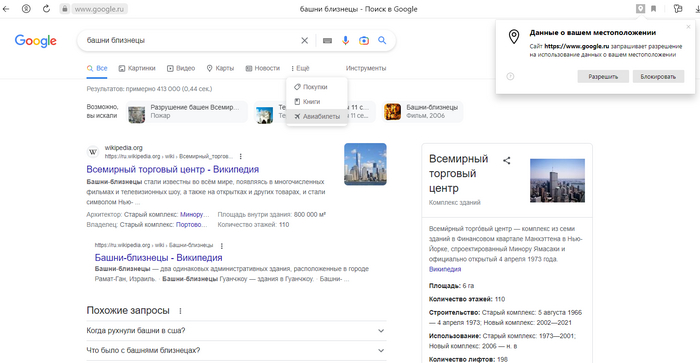Clear the search query with the X icon
700x363 pixels.
coord(304,41)
